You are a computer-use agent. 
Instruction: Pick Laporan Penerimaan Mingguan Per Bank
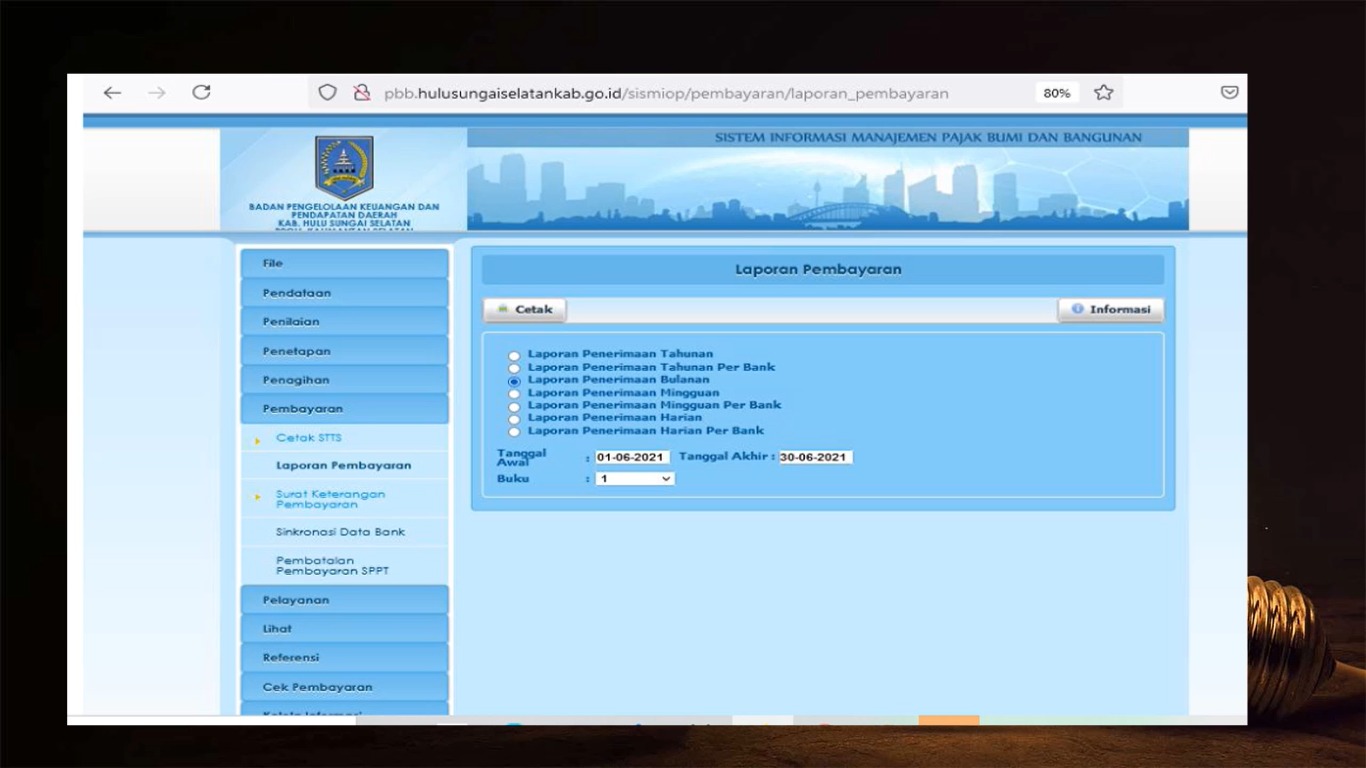[x=514, y=407]
